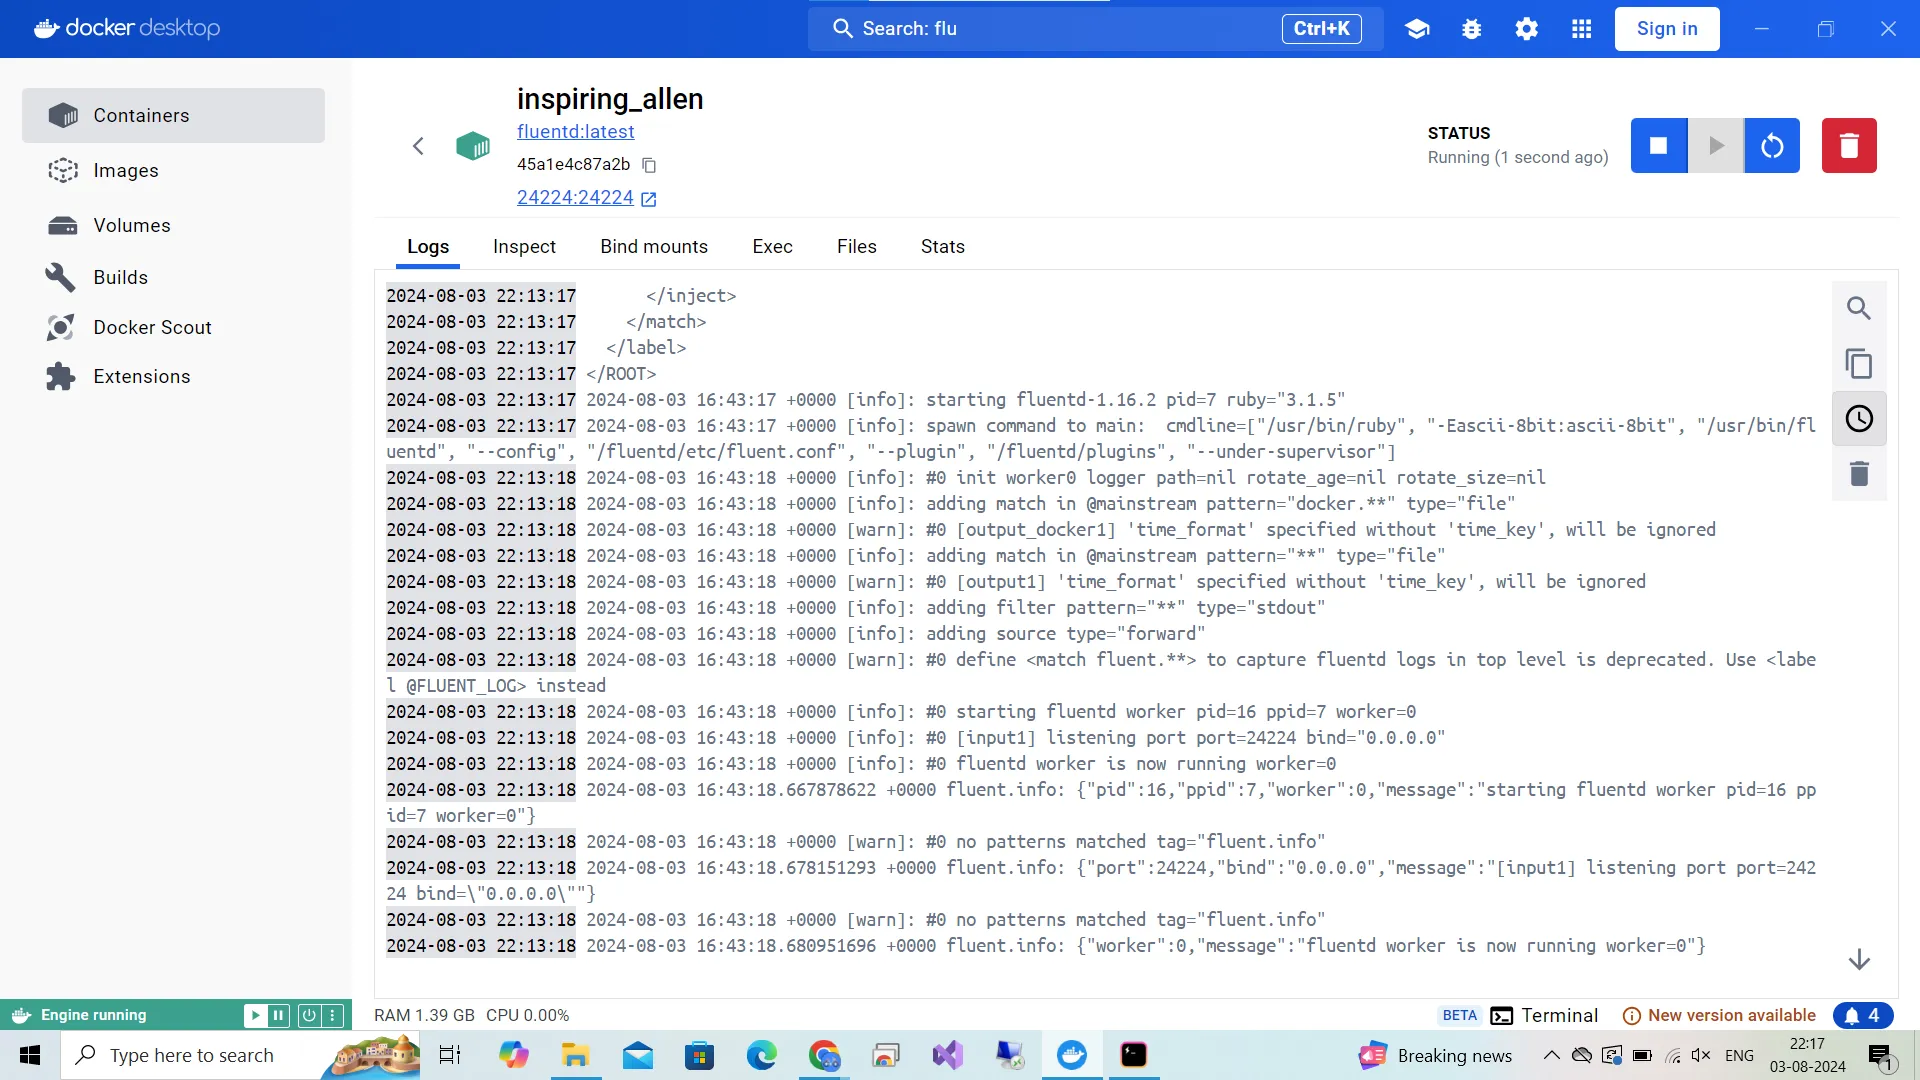Open the Docker apps grid menu
This screenshot has width=1920, height=1080.
click(1581, 29)
